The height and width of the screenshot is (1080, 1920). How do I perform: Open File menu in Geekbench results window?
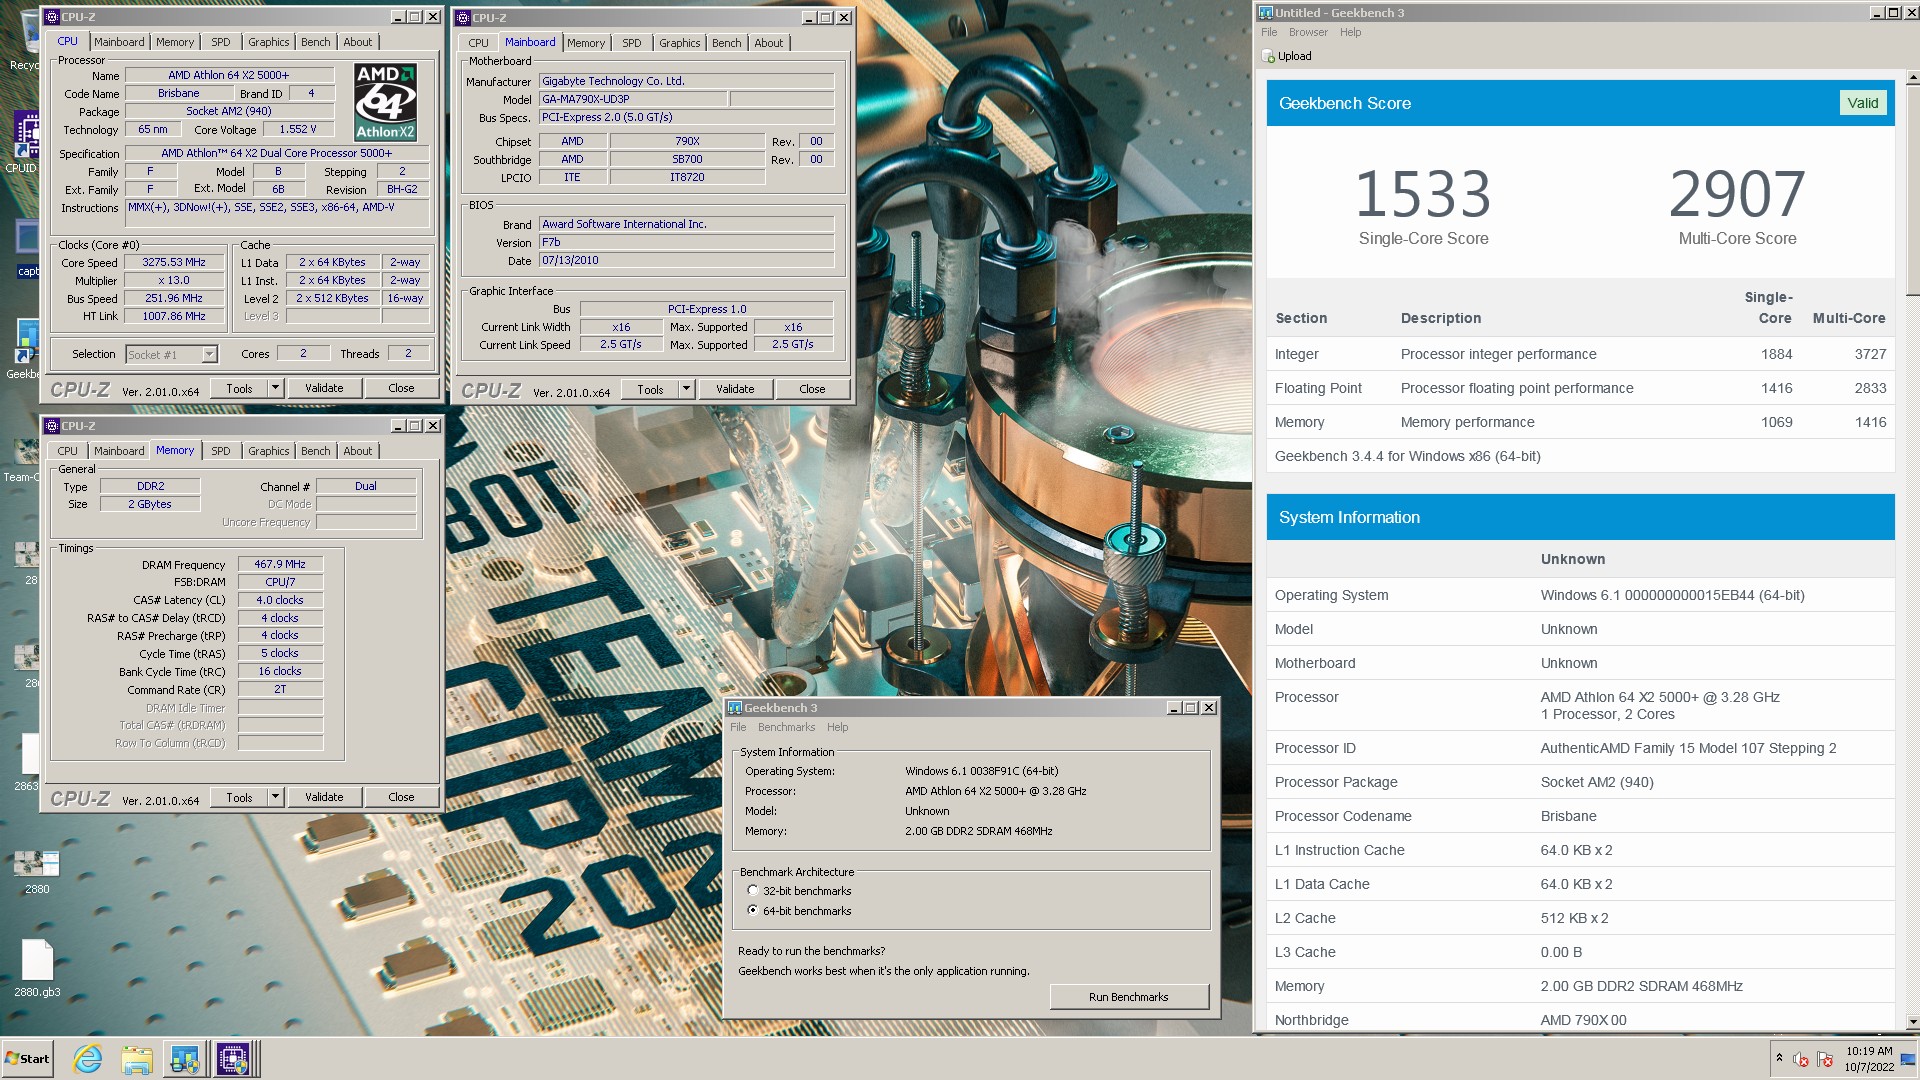pos(1269,32)
